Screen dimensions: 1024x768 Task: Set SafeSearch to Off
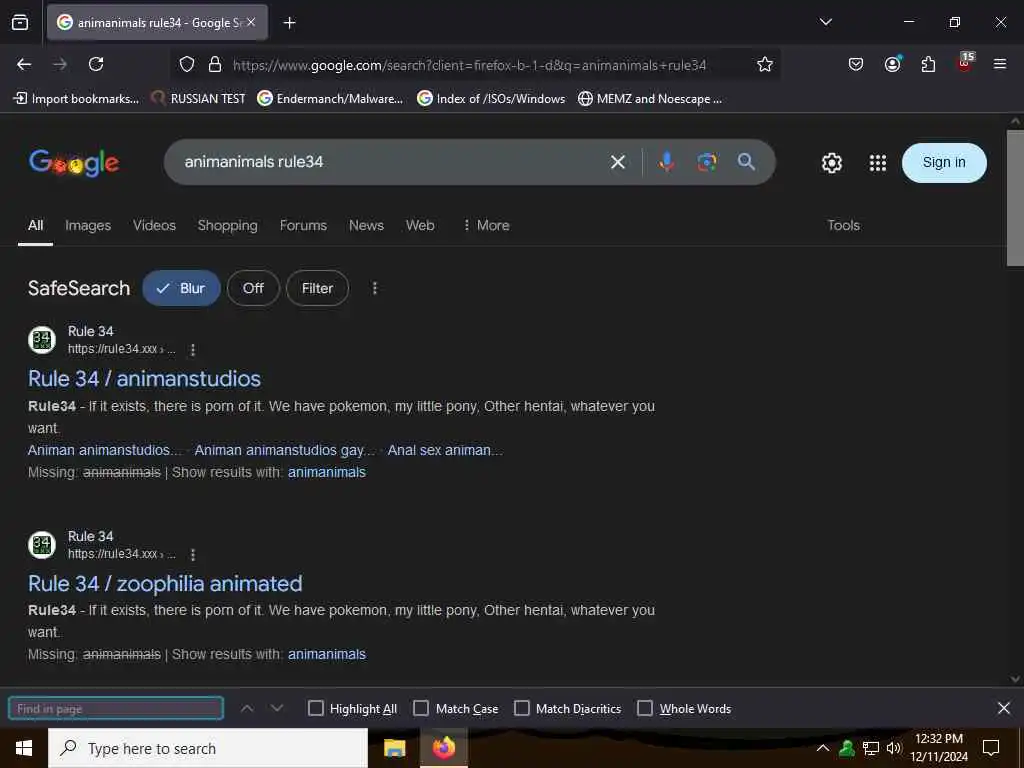[x=253, y=288]
